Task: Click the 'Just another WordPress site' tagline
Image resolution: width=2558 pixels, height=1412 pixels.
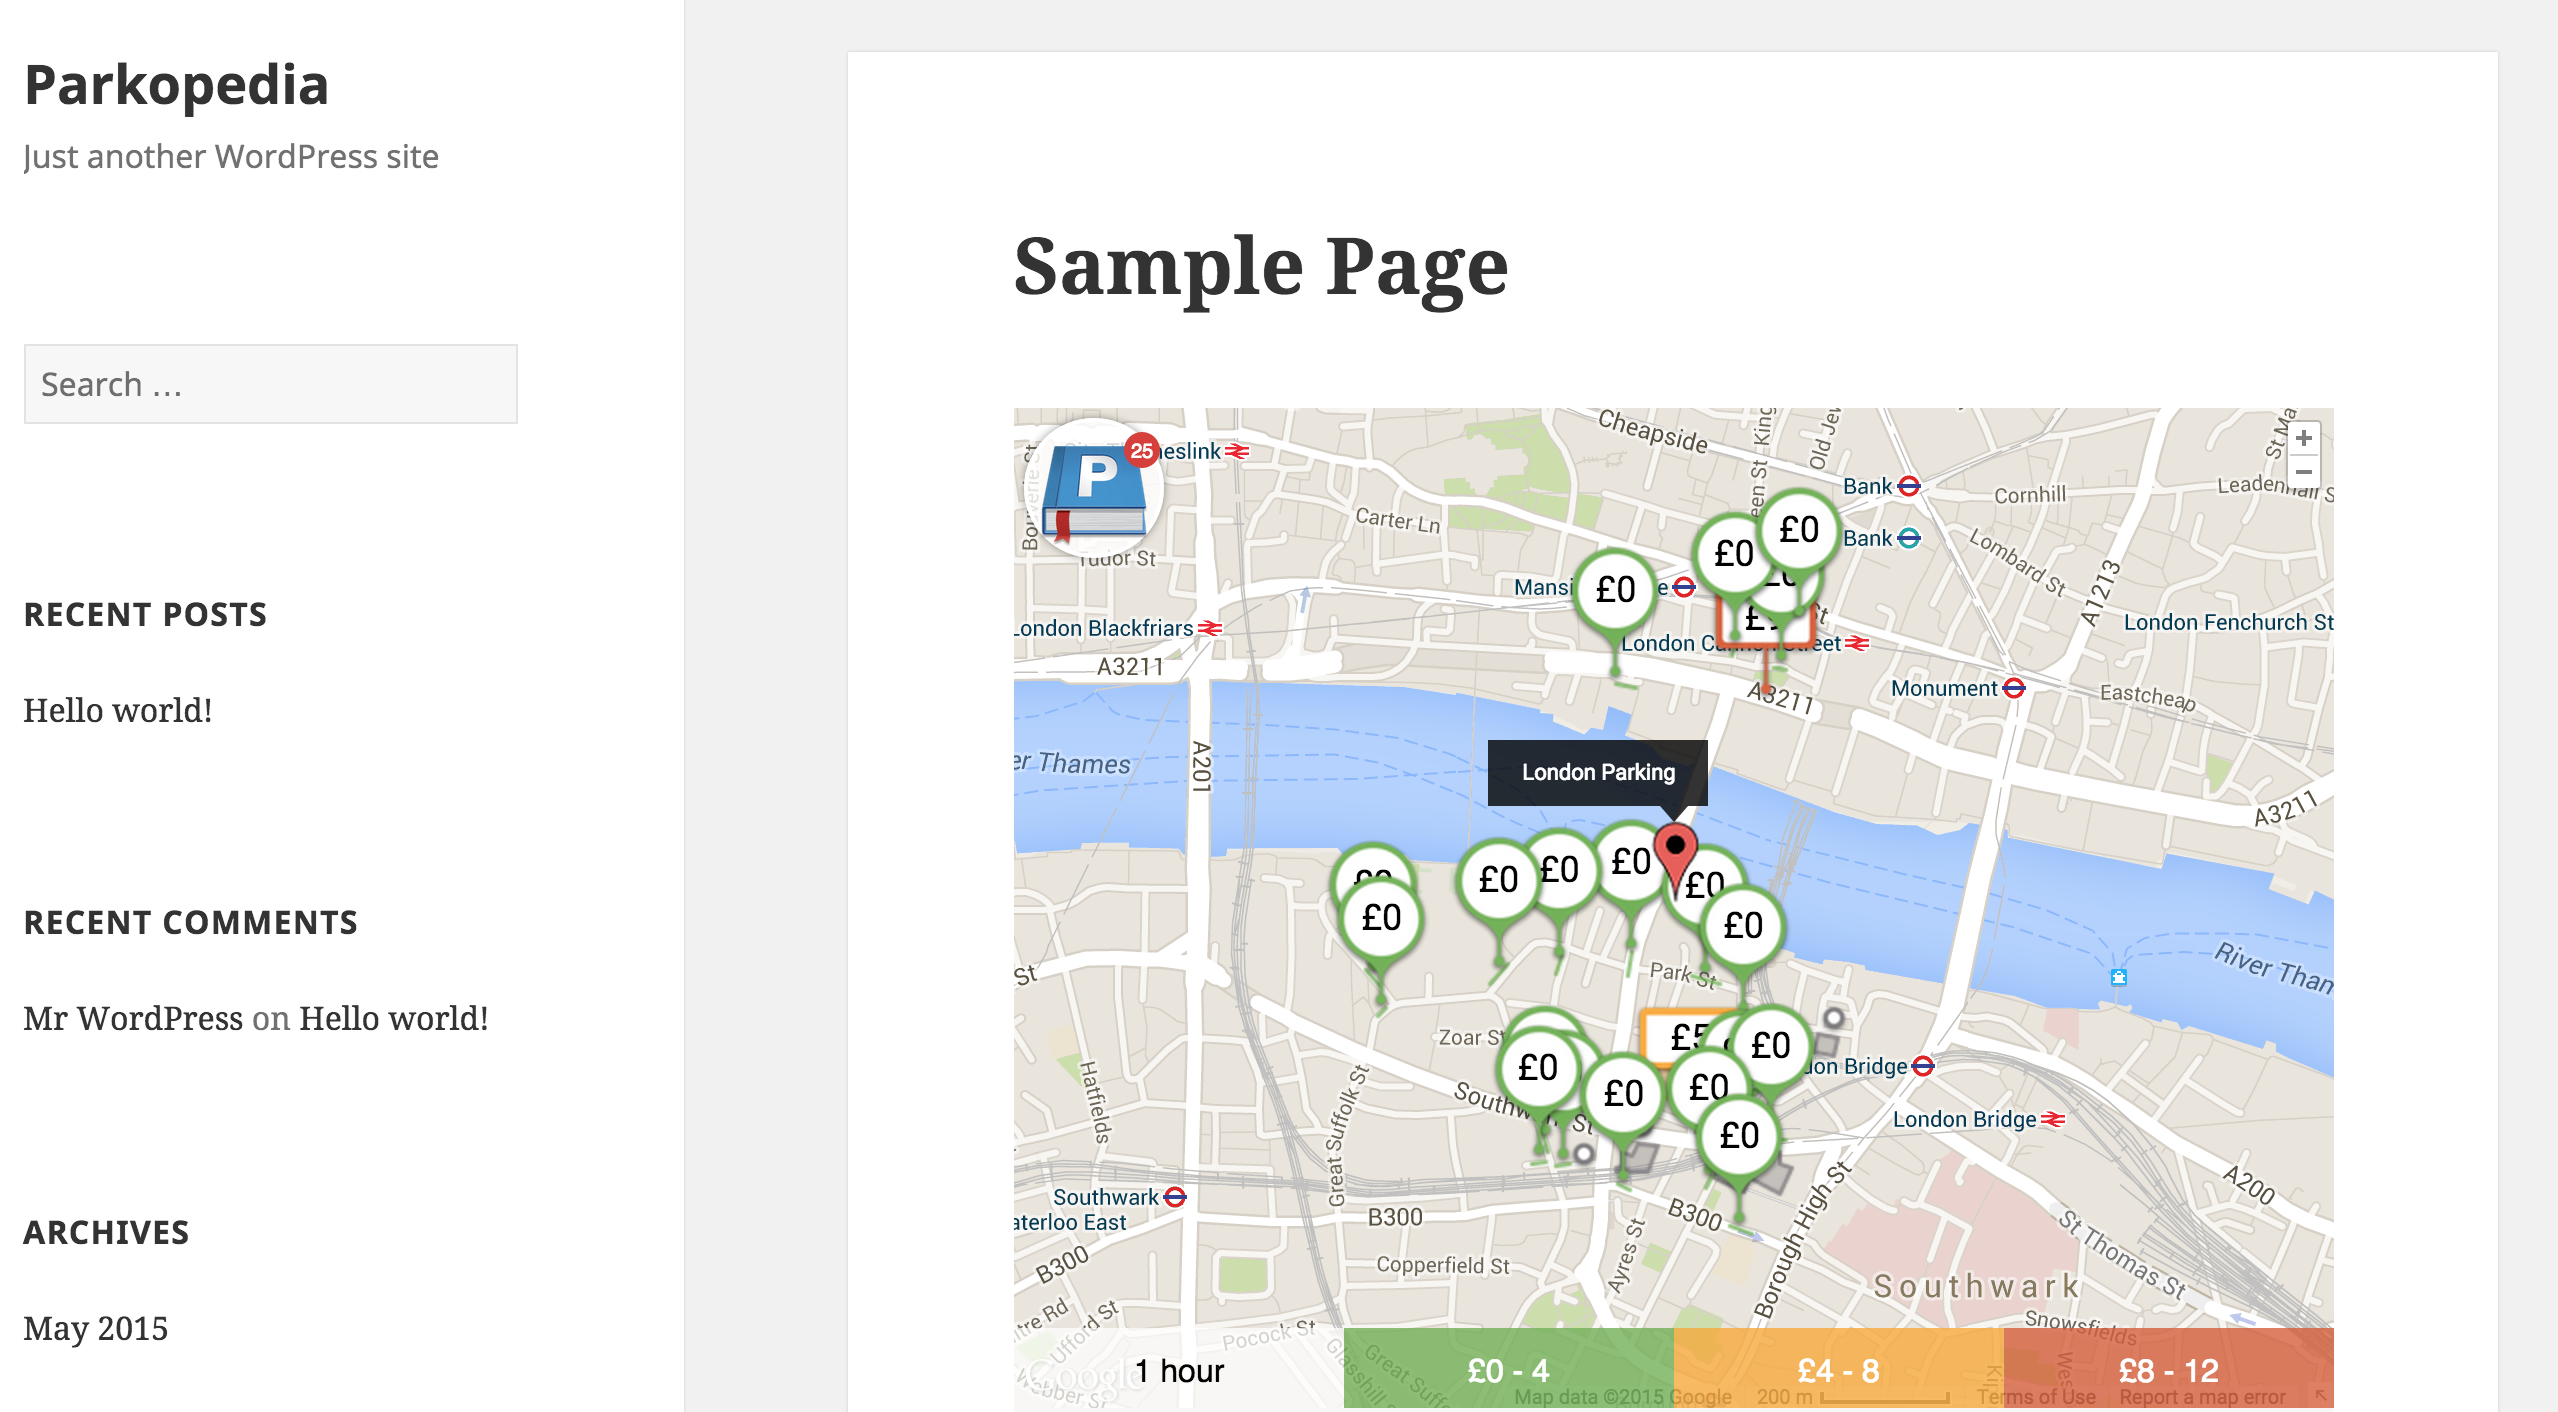Action: pyautogui.click(x=231, y=157)
